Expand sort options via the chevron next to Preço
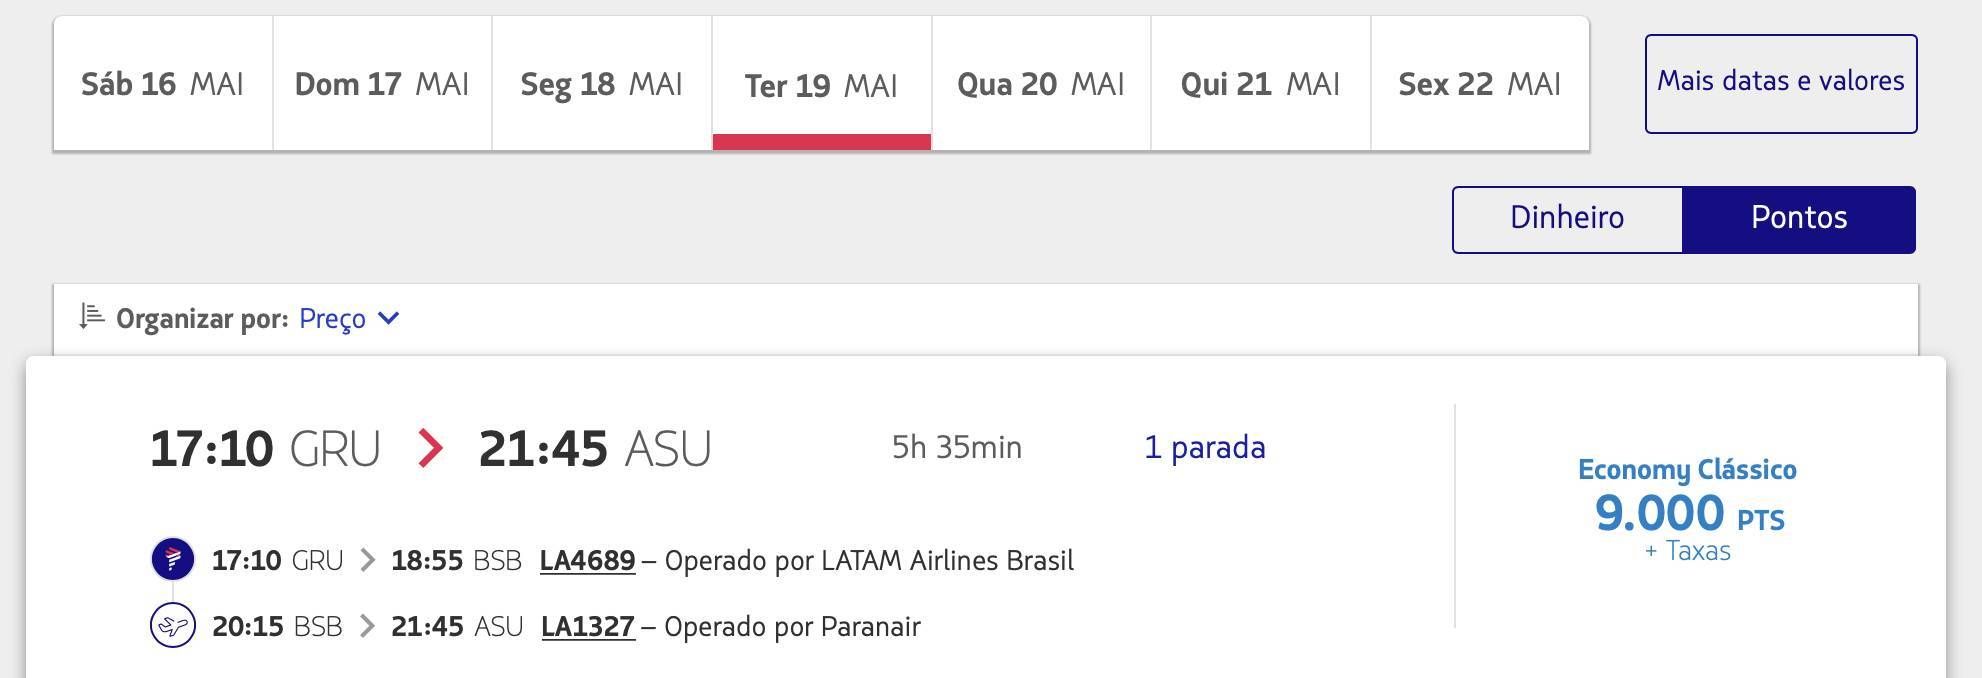This screenshot has width=1982, height=678. pos(389,318)
